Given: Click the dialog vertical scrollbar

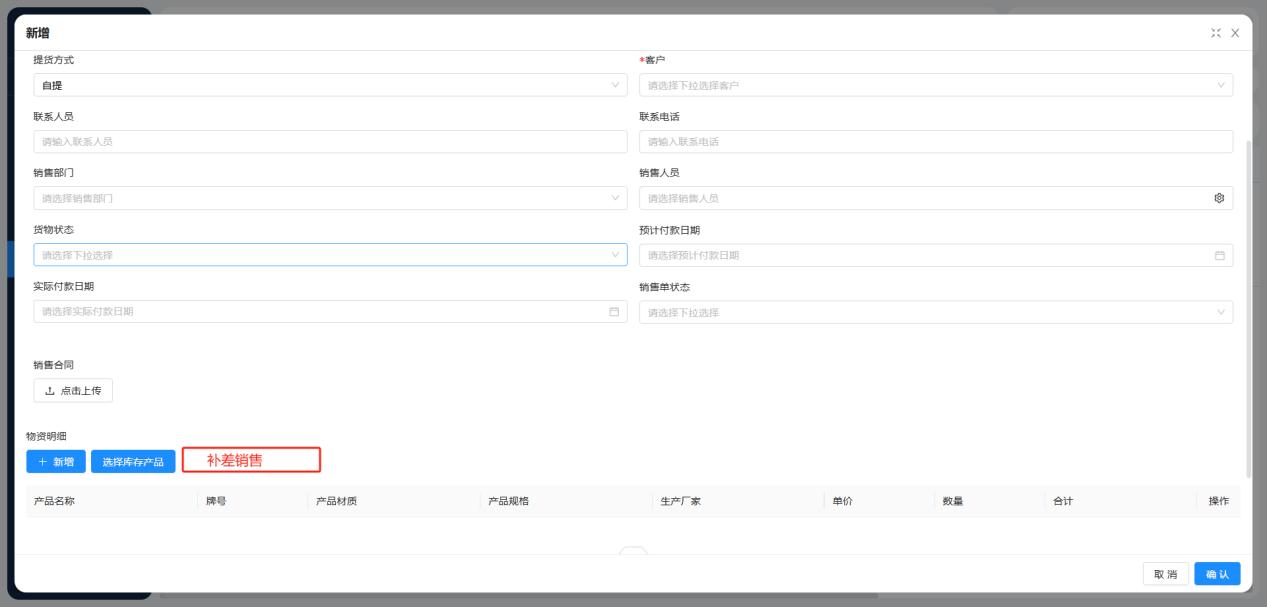Looking at the screenshot, I should coord(1248,308).
